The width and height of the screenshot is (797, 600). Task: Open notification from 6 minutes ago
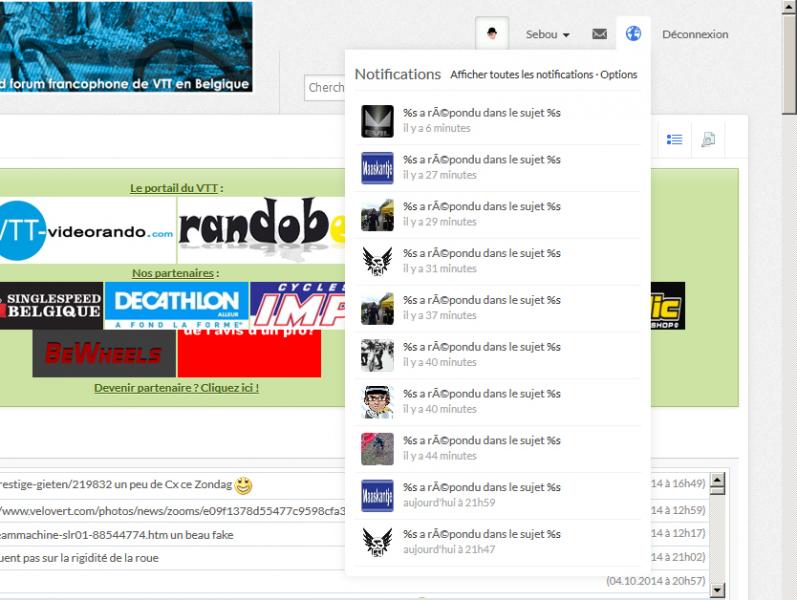pos(497,121)
